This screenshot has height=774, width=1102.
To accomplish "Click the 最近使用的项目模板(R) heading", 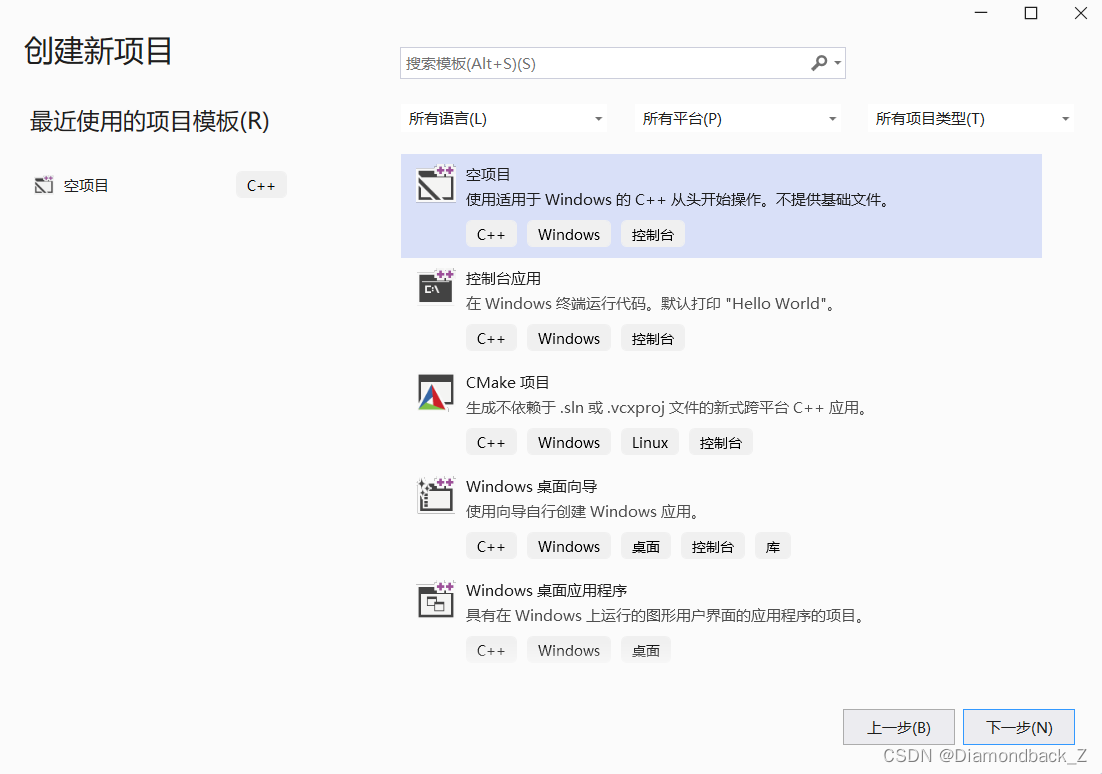I will (149, 121).
